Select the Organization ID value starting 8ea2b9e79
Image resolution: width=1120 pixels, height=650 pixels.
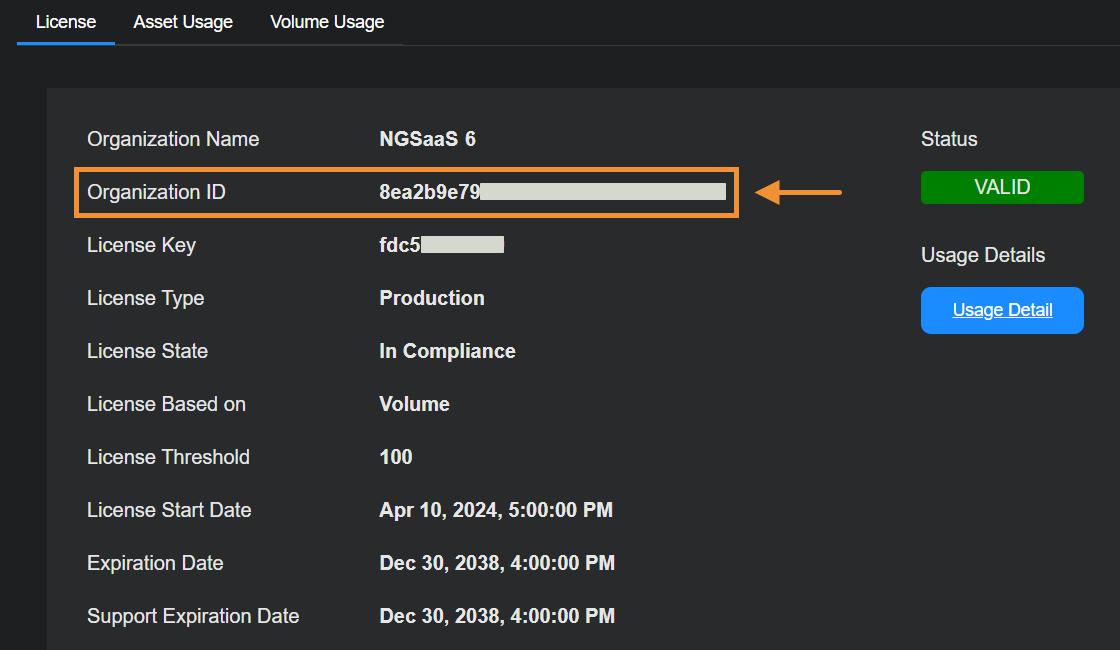[x=552, y=192]
